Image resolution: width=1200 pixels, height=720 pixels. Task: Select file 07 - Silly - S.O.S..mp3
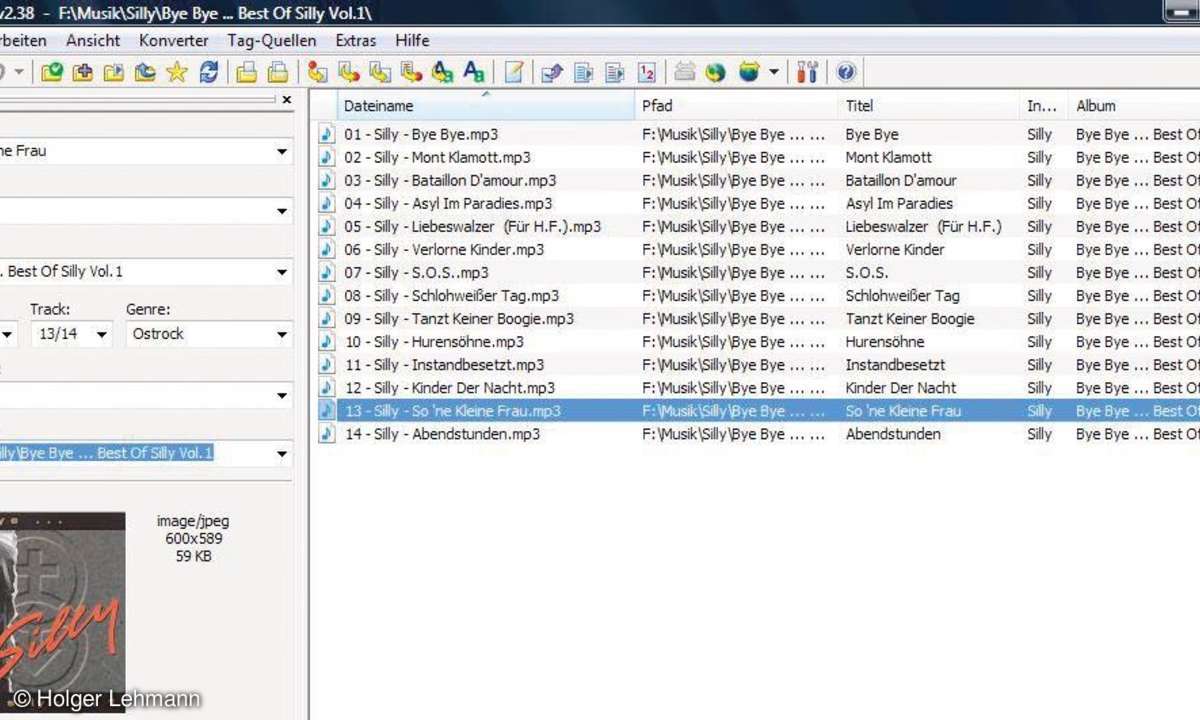[416, 273]
